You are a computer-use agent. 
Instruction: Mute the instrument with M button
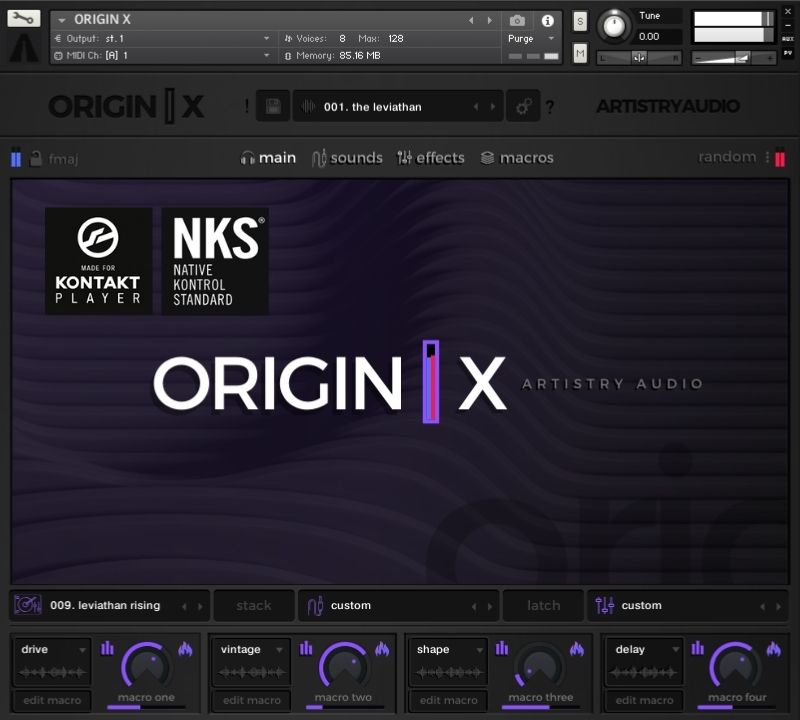pyautogui.click(x=580, y=51)
